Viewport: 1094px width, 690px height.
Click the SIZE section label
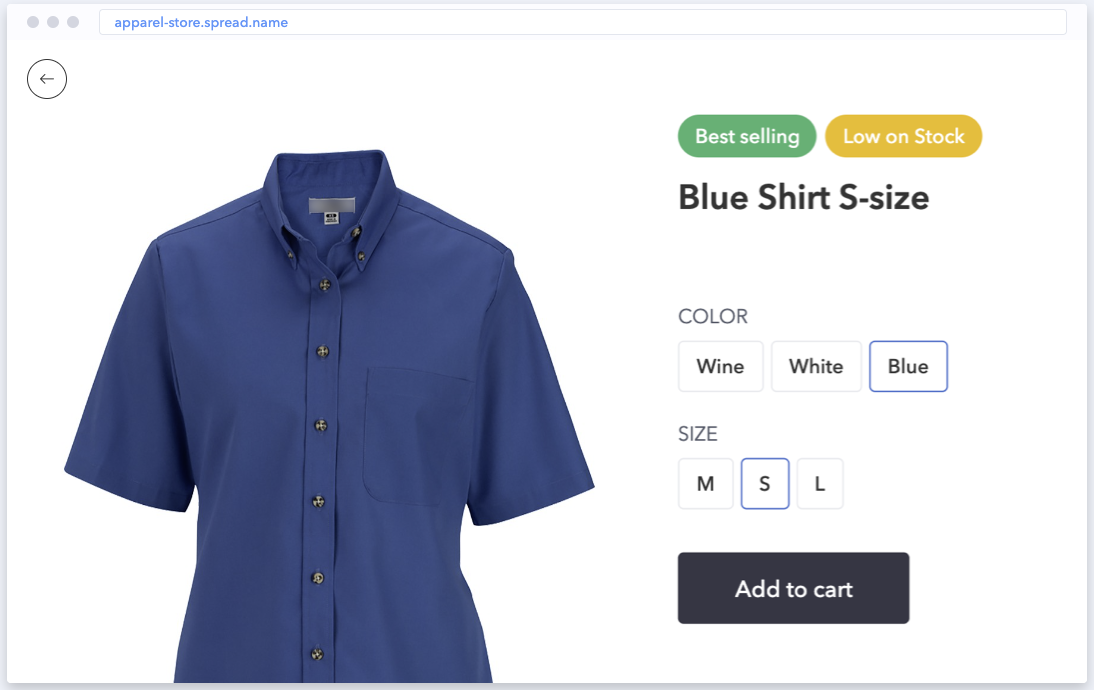[x=697, y=434]
